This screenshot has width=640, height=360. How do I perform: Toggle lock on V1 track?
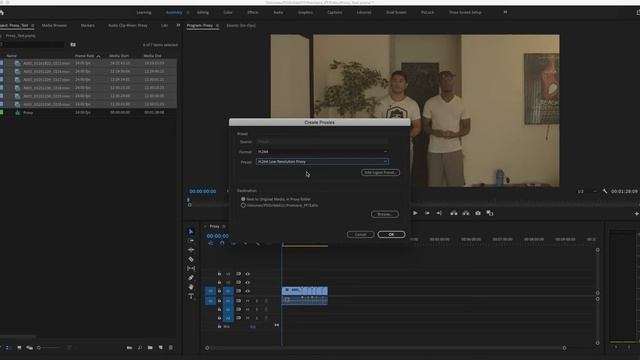coord(219,291)
